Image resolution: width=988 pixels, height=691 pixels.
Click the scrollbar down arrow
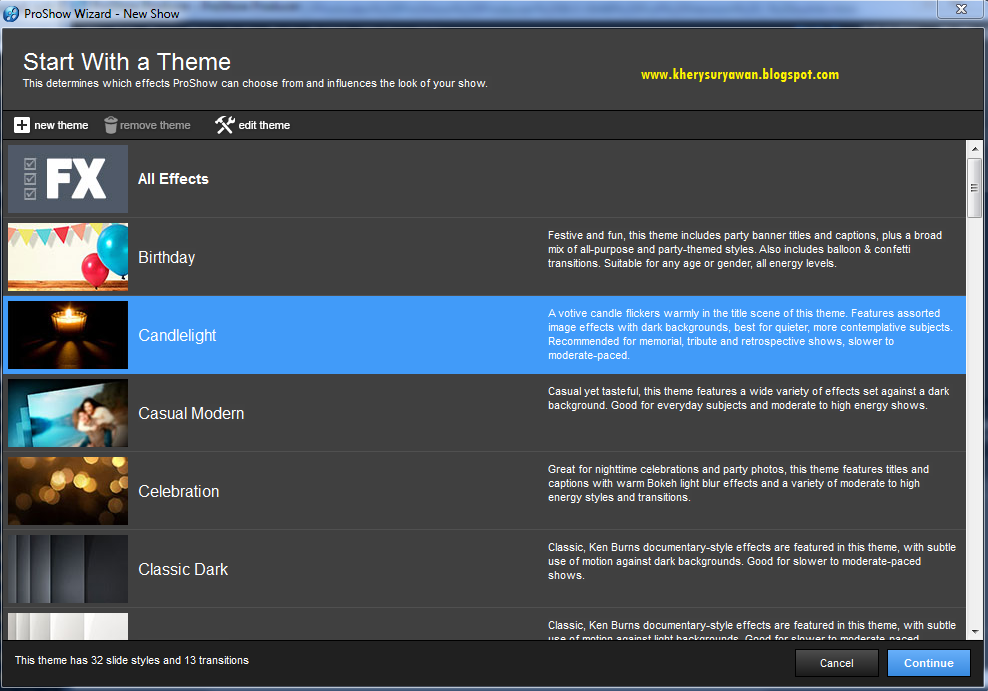point(975,632)
